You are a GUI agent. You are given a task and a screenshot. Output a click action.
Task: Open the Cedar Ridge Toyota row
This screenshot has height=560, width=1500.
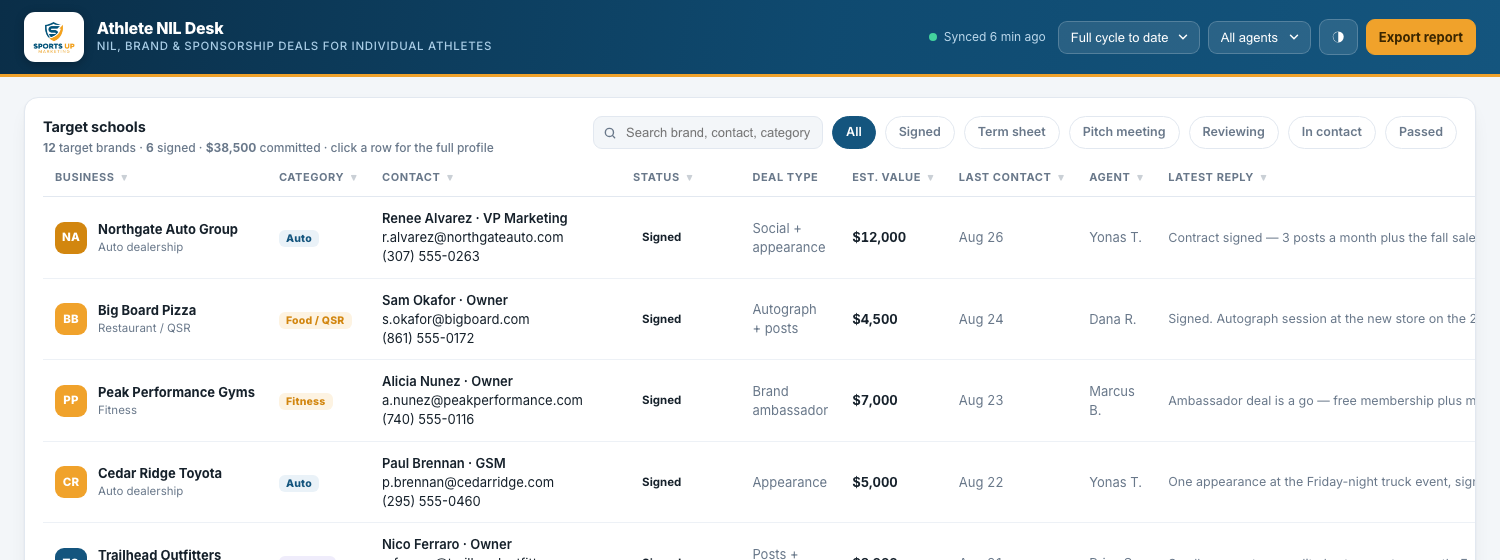759,482
